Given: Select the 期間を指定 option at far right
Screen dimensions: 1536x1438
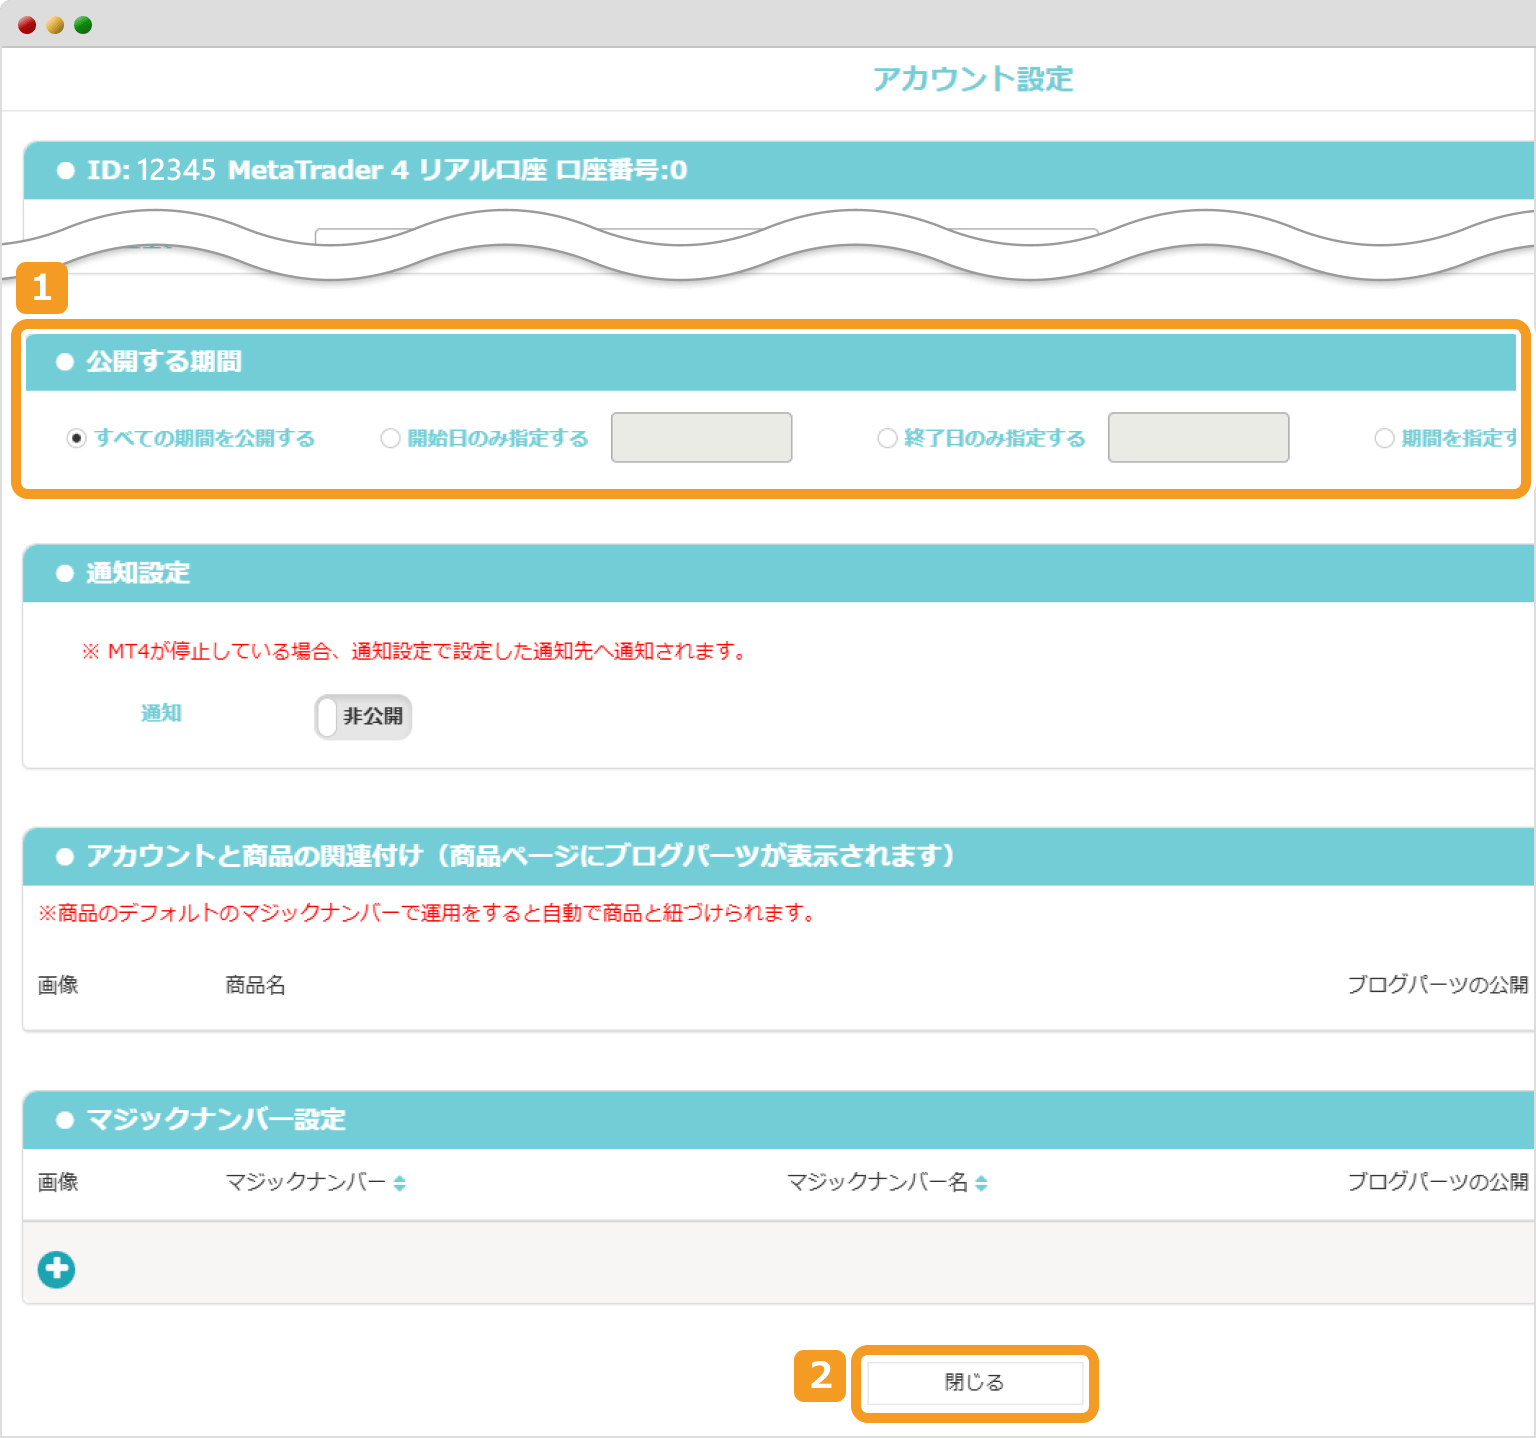Looking at the screenshot, I should pyautogui.click(x=1385, y=437).
